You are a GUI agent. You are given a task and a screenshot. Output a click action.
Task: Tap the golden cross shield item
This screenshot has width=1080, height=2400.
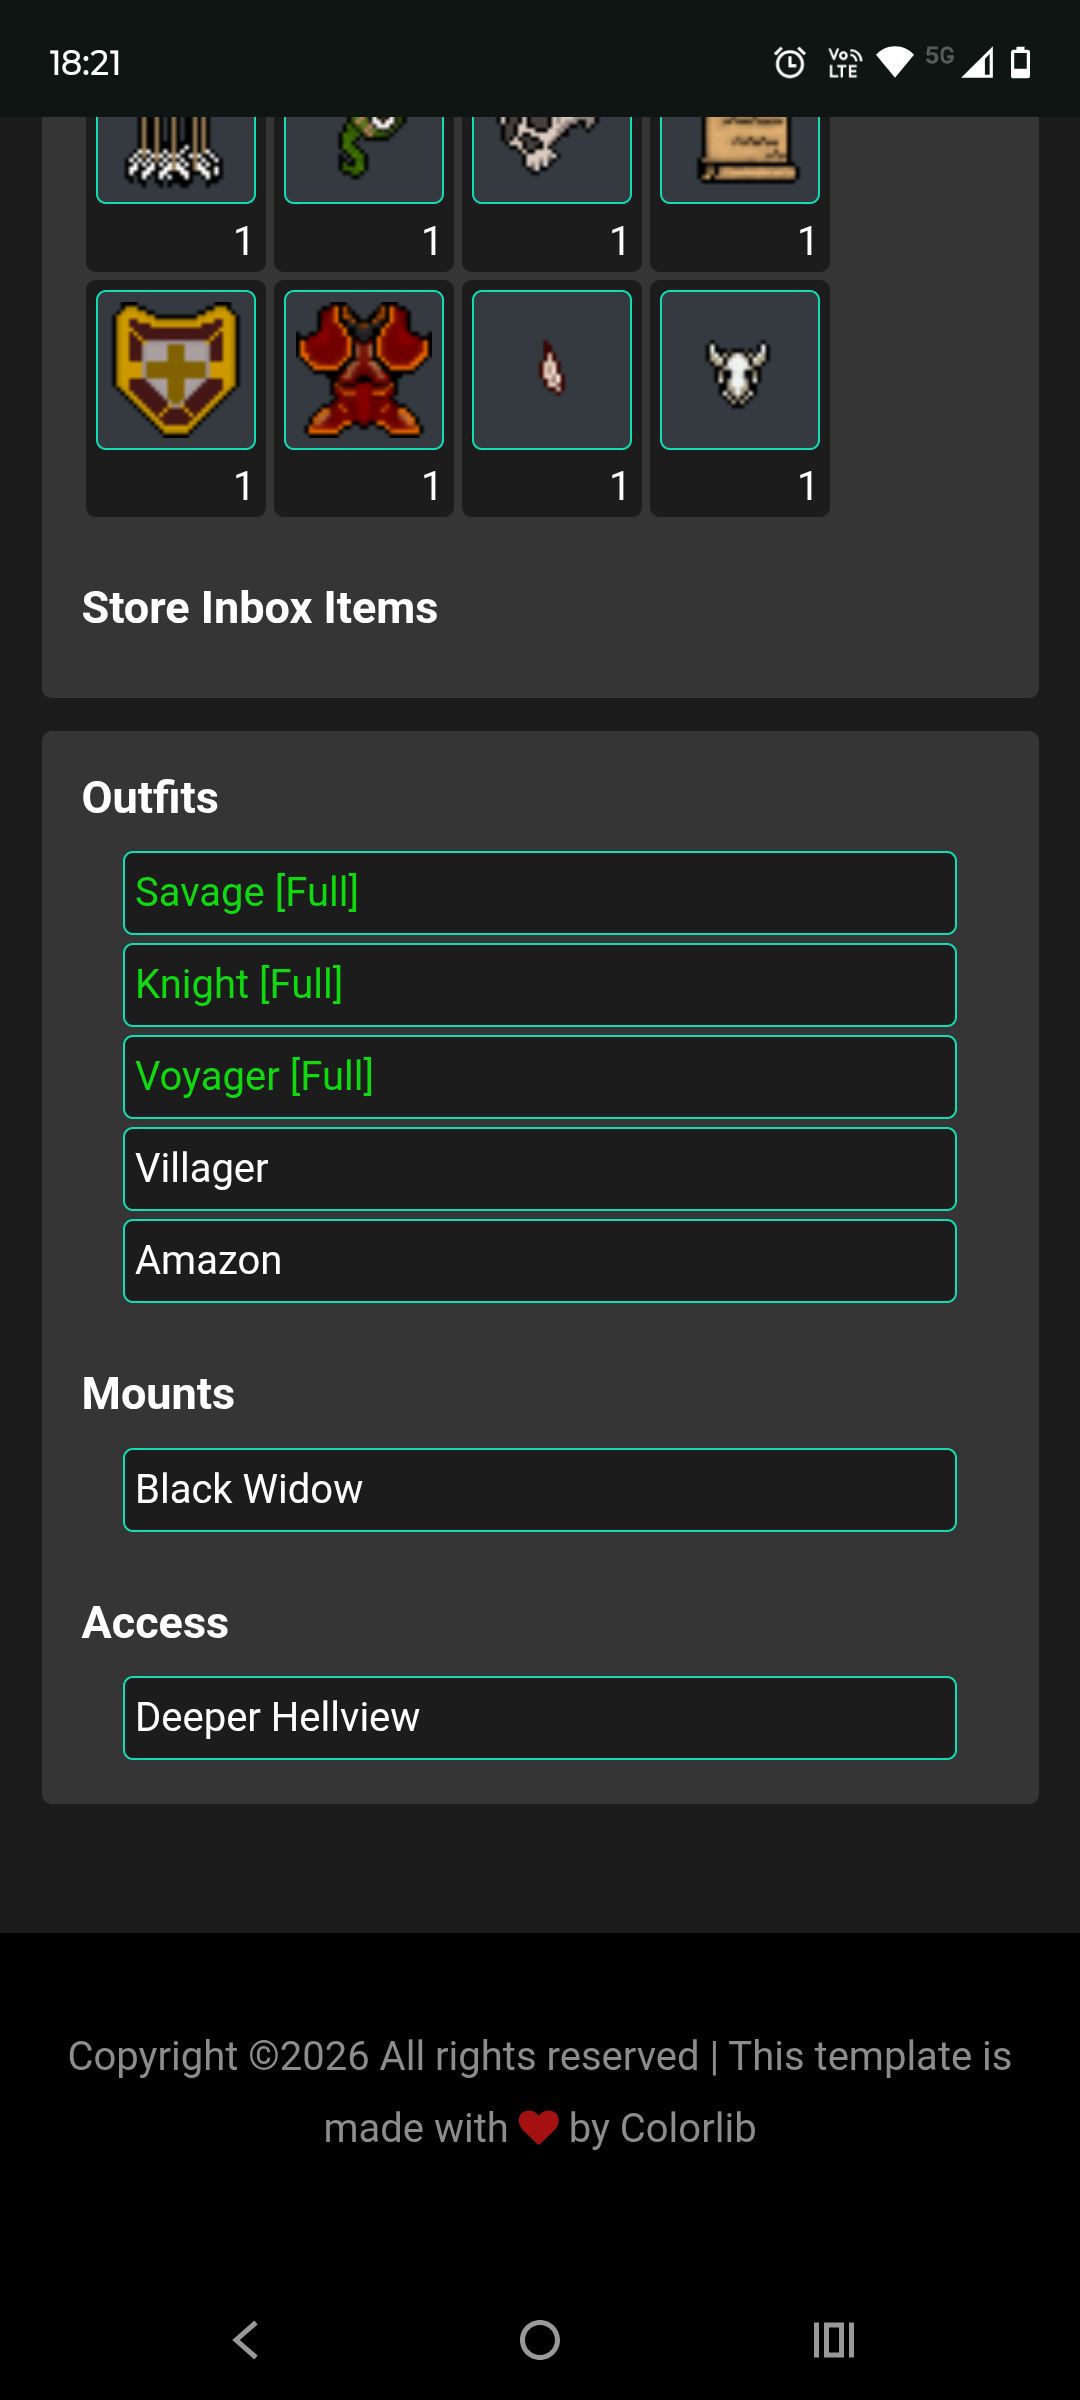pos(176,370)
